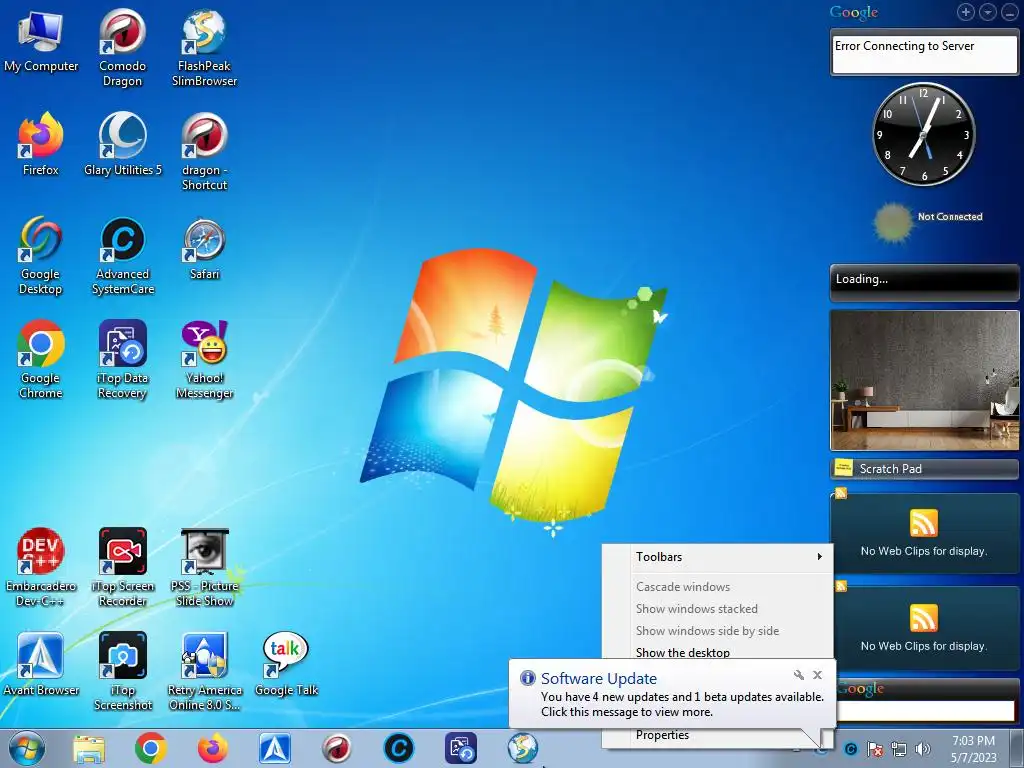Click the Error Connecting to Server gadget

924,54
